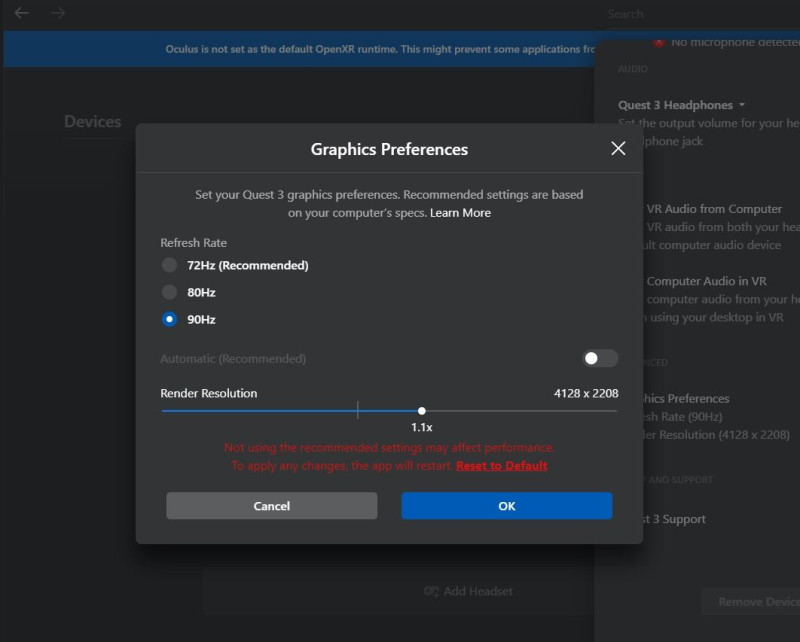Click the Devices heading in background
This screenshot has width=800, height=642.
click(x=93, y=121)
